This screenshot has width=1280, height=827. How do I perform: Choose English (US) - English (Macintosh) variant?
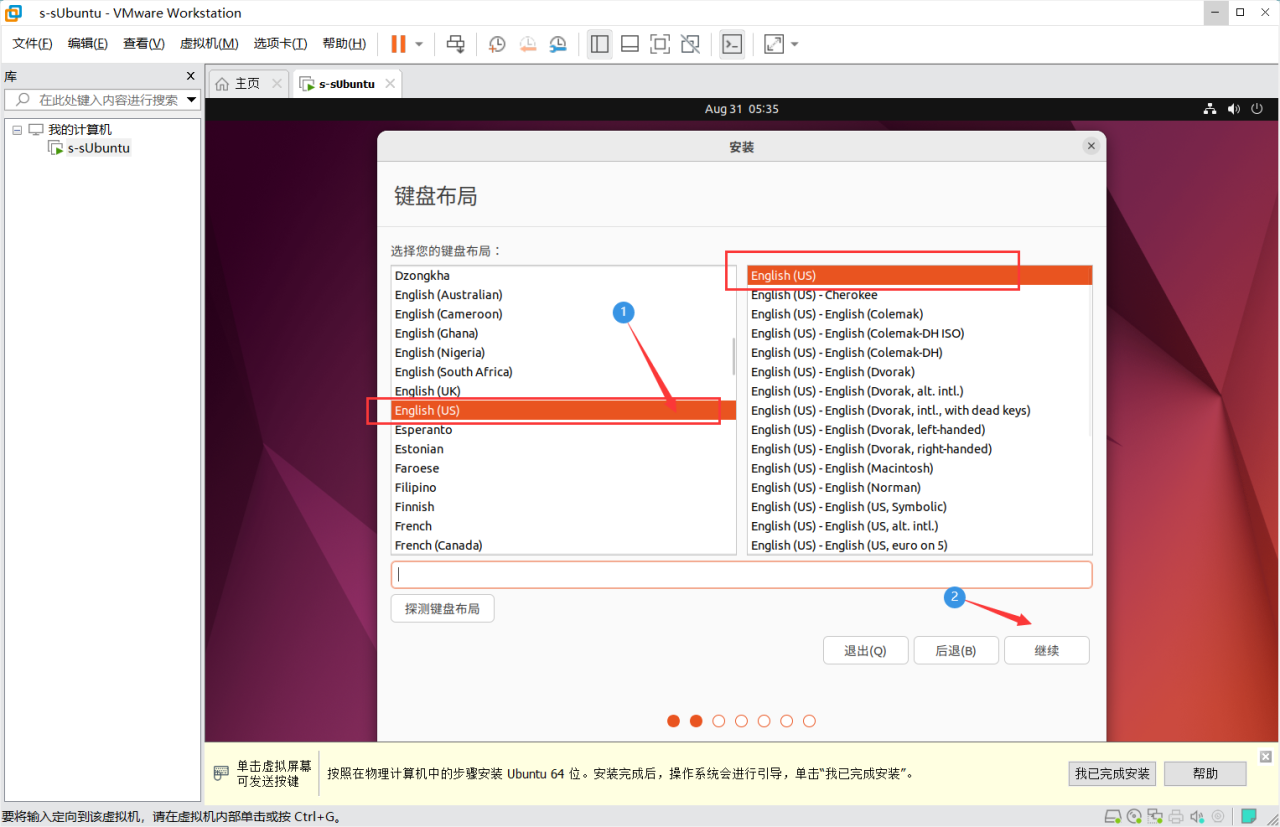tap(919, 468)
